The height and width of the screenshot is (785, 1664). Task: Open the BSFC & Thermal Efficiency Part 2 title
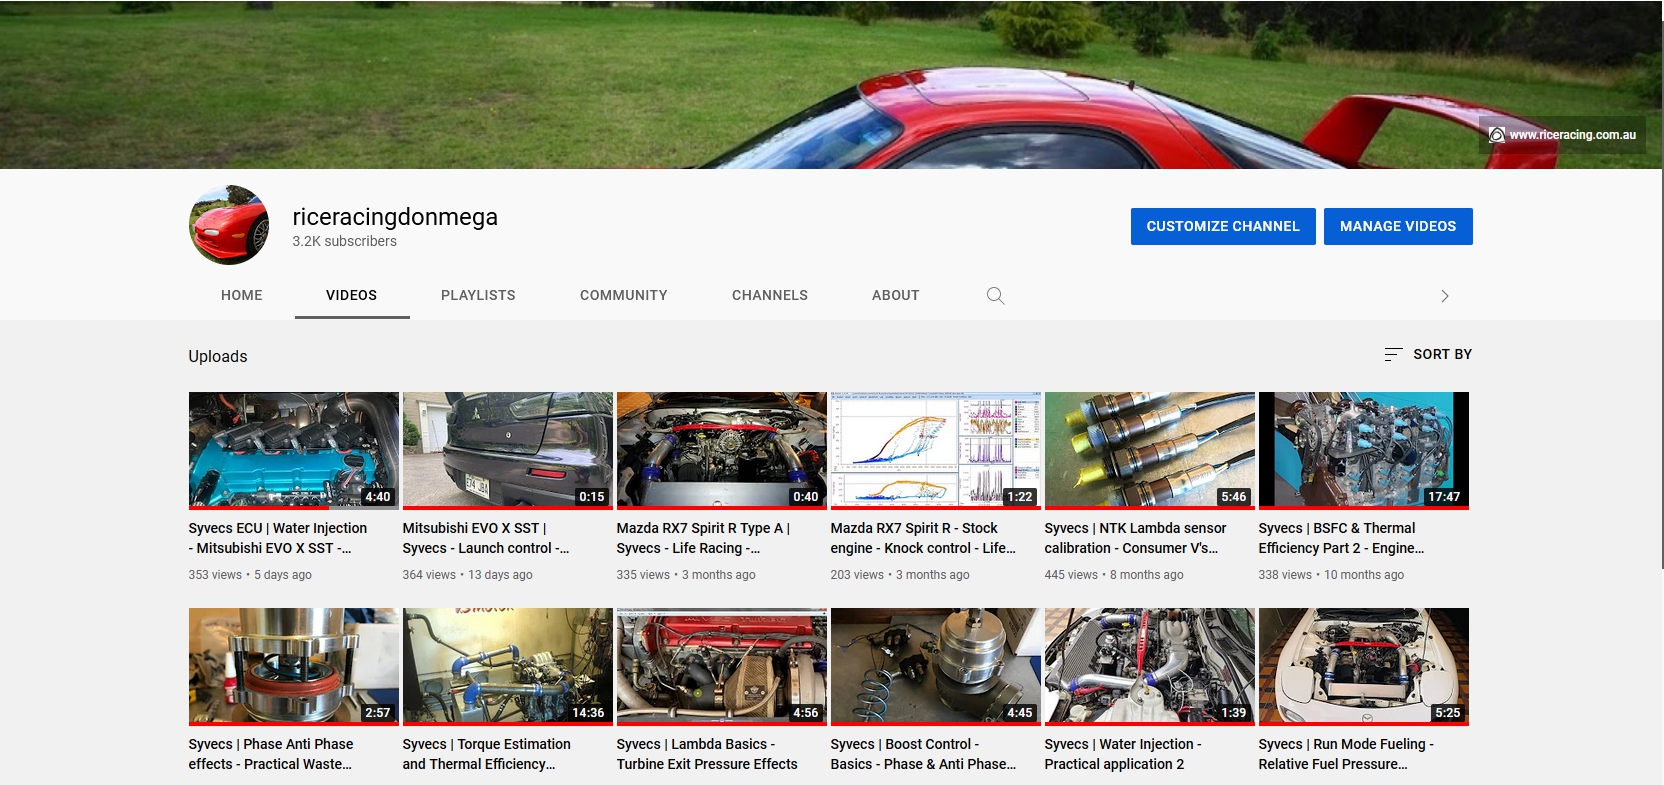click(1340, 538)
